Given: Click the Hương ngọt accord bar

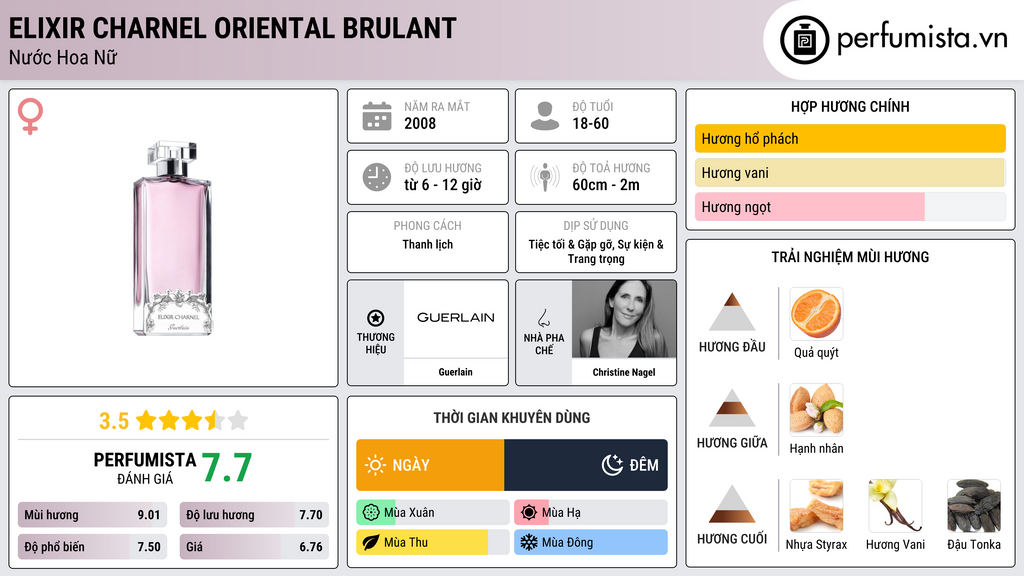Looking at the screenshot, I should pyautogui.click(x=850, y=207).
